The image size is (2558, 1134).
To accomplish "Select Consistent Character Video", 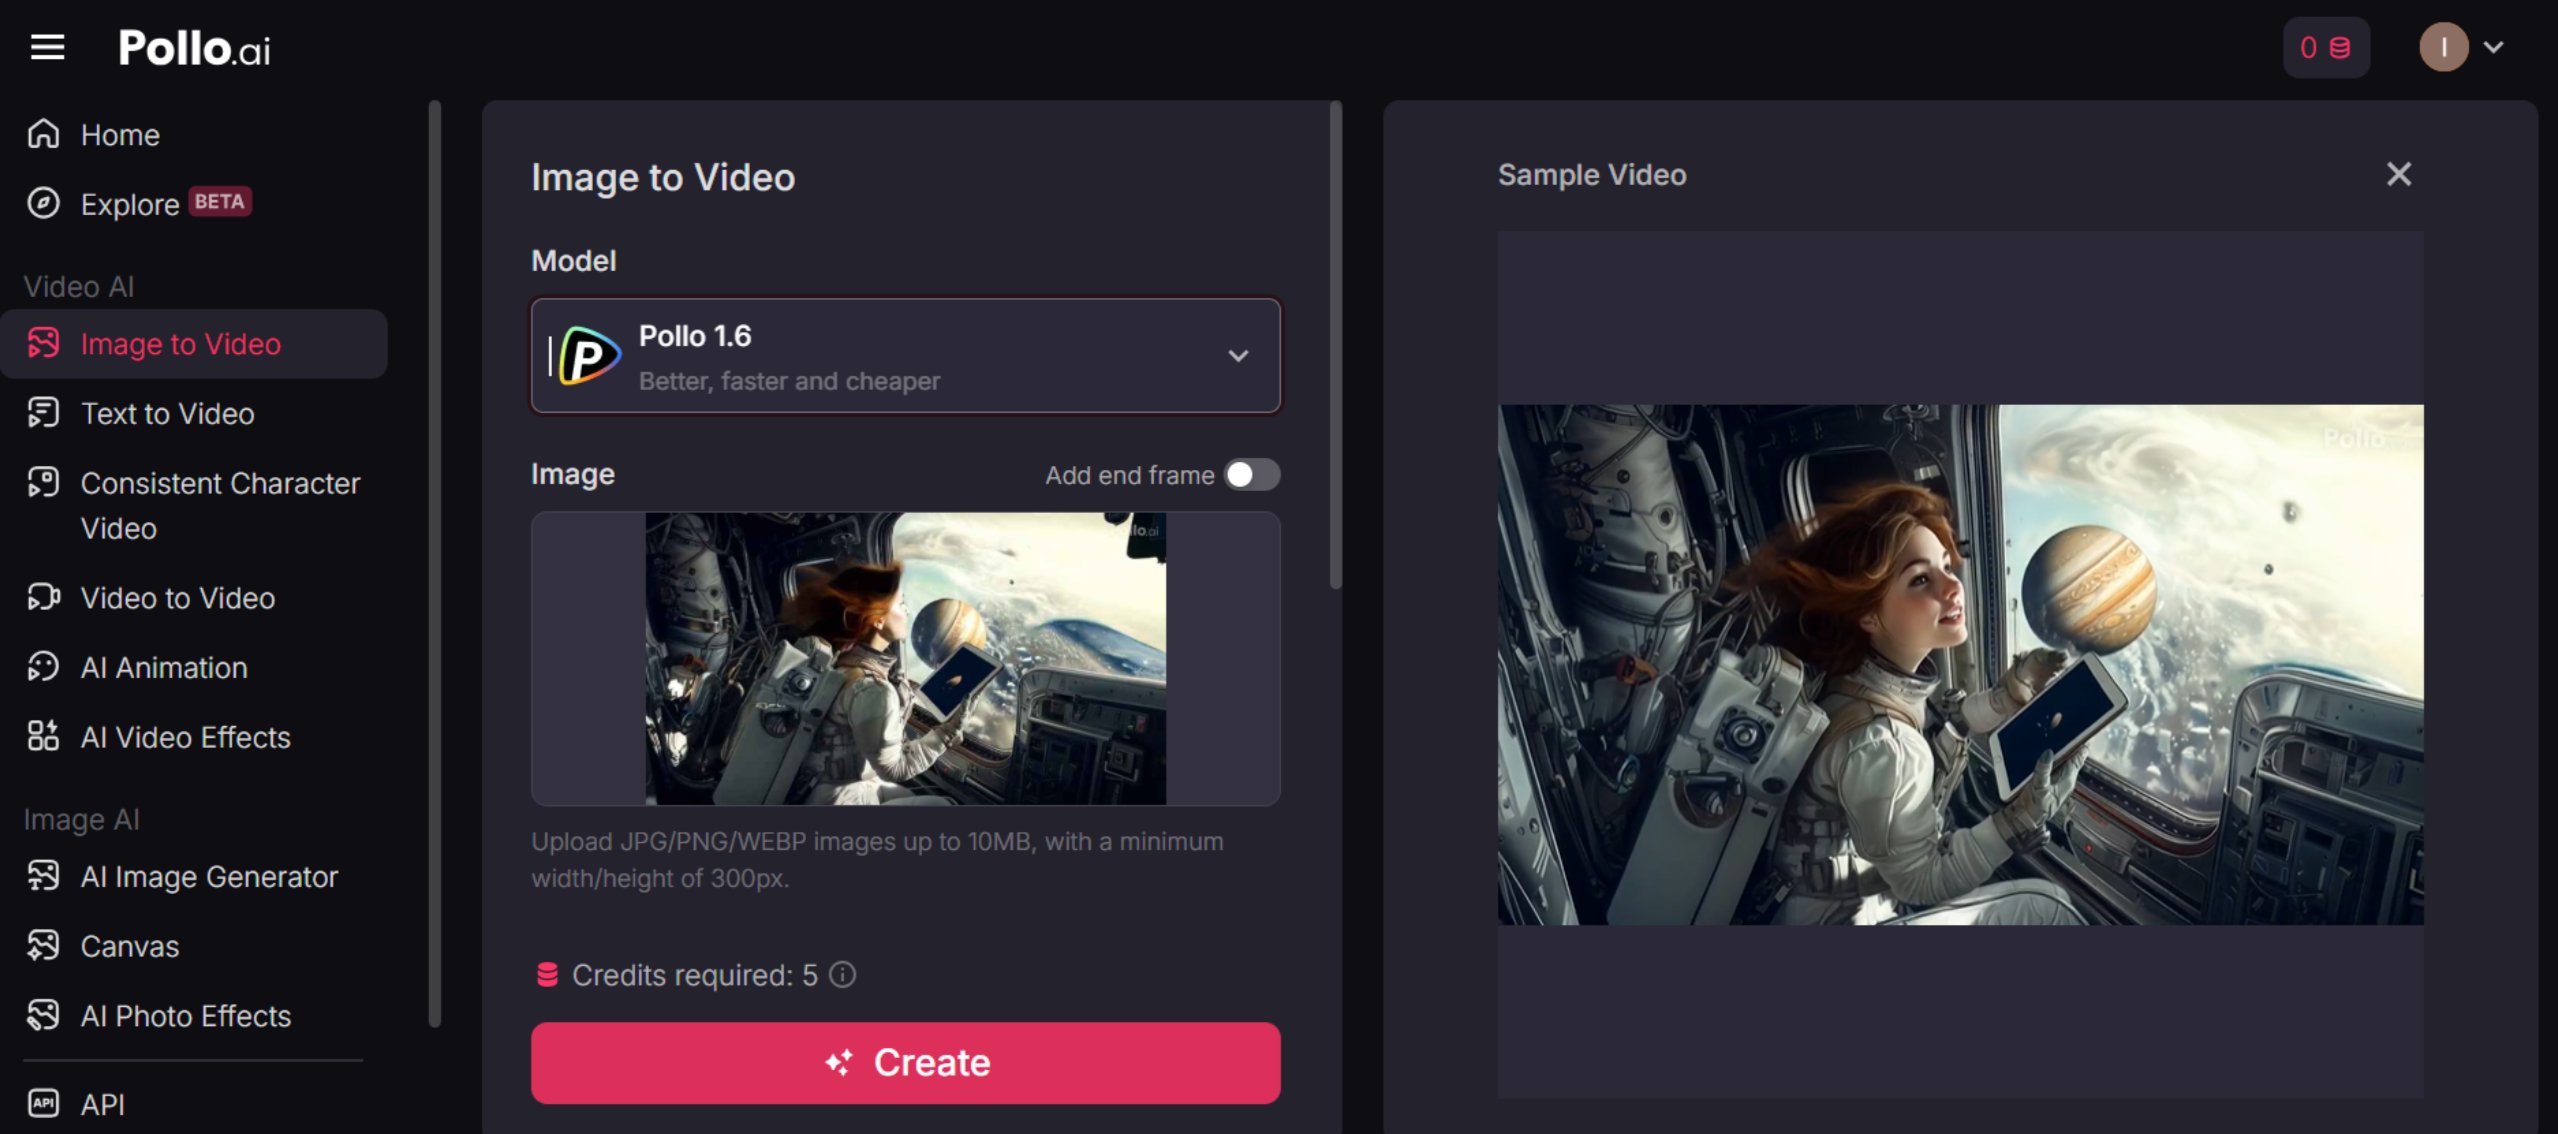I will pos(220,505).
